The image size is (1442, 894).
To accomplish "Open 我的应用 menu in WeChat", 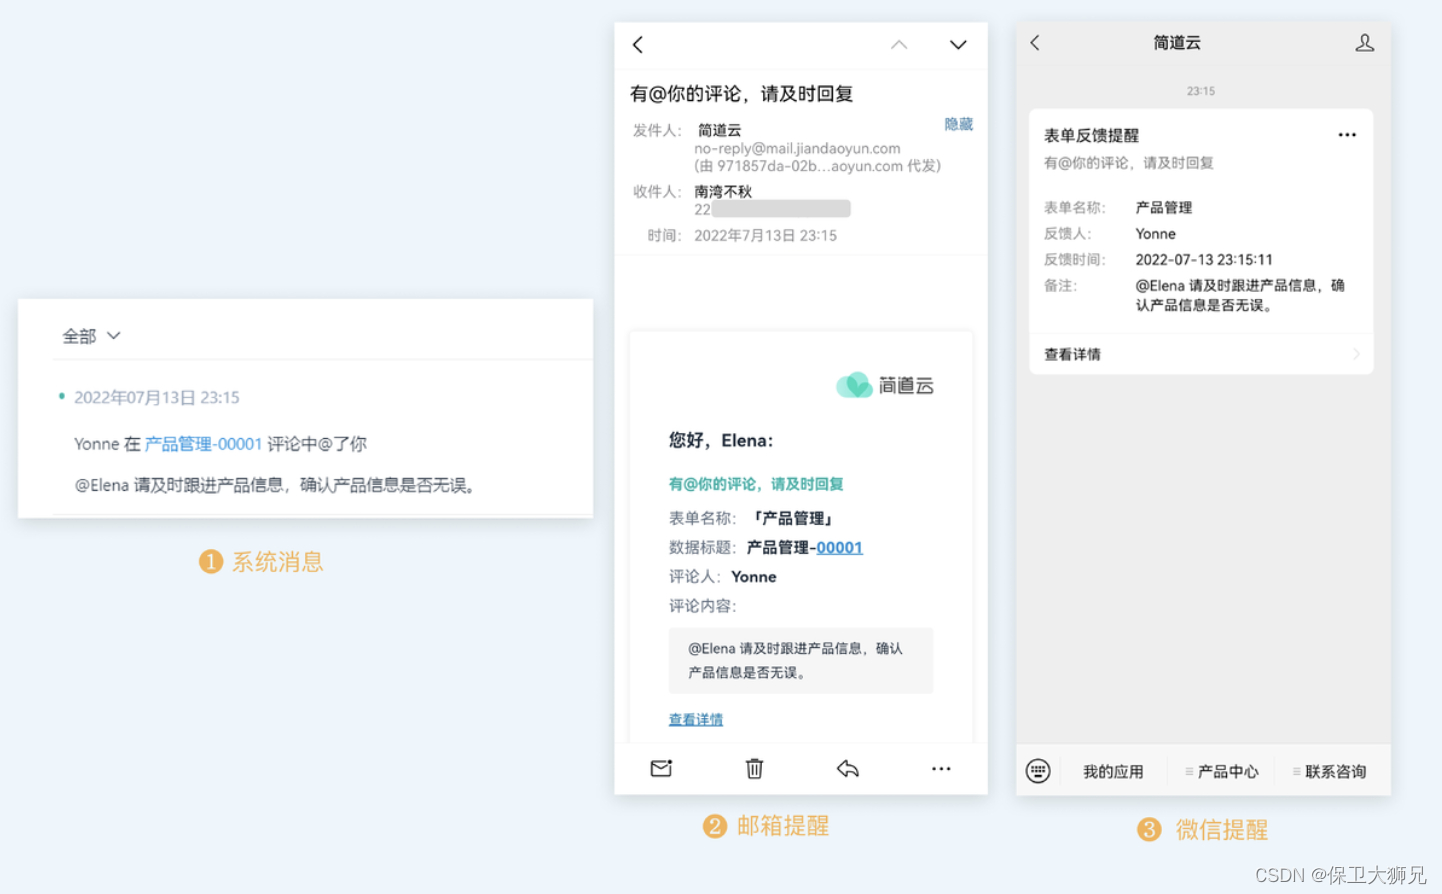I will coord(1113,771).
